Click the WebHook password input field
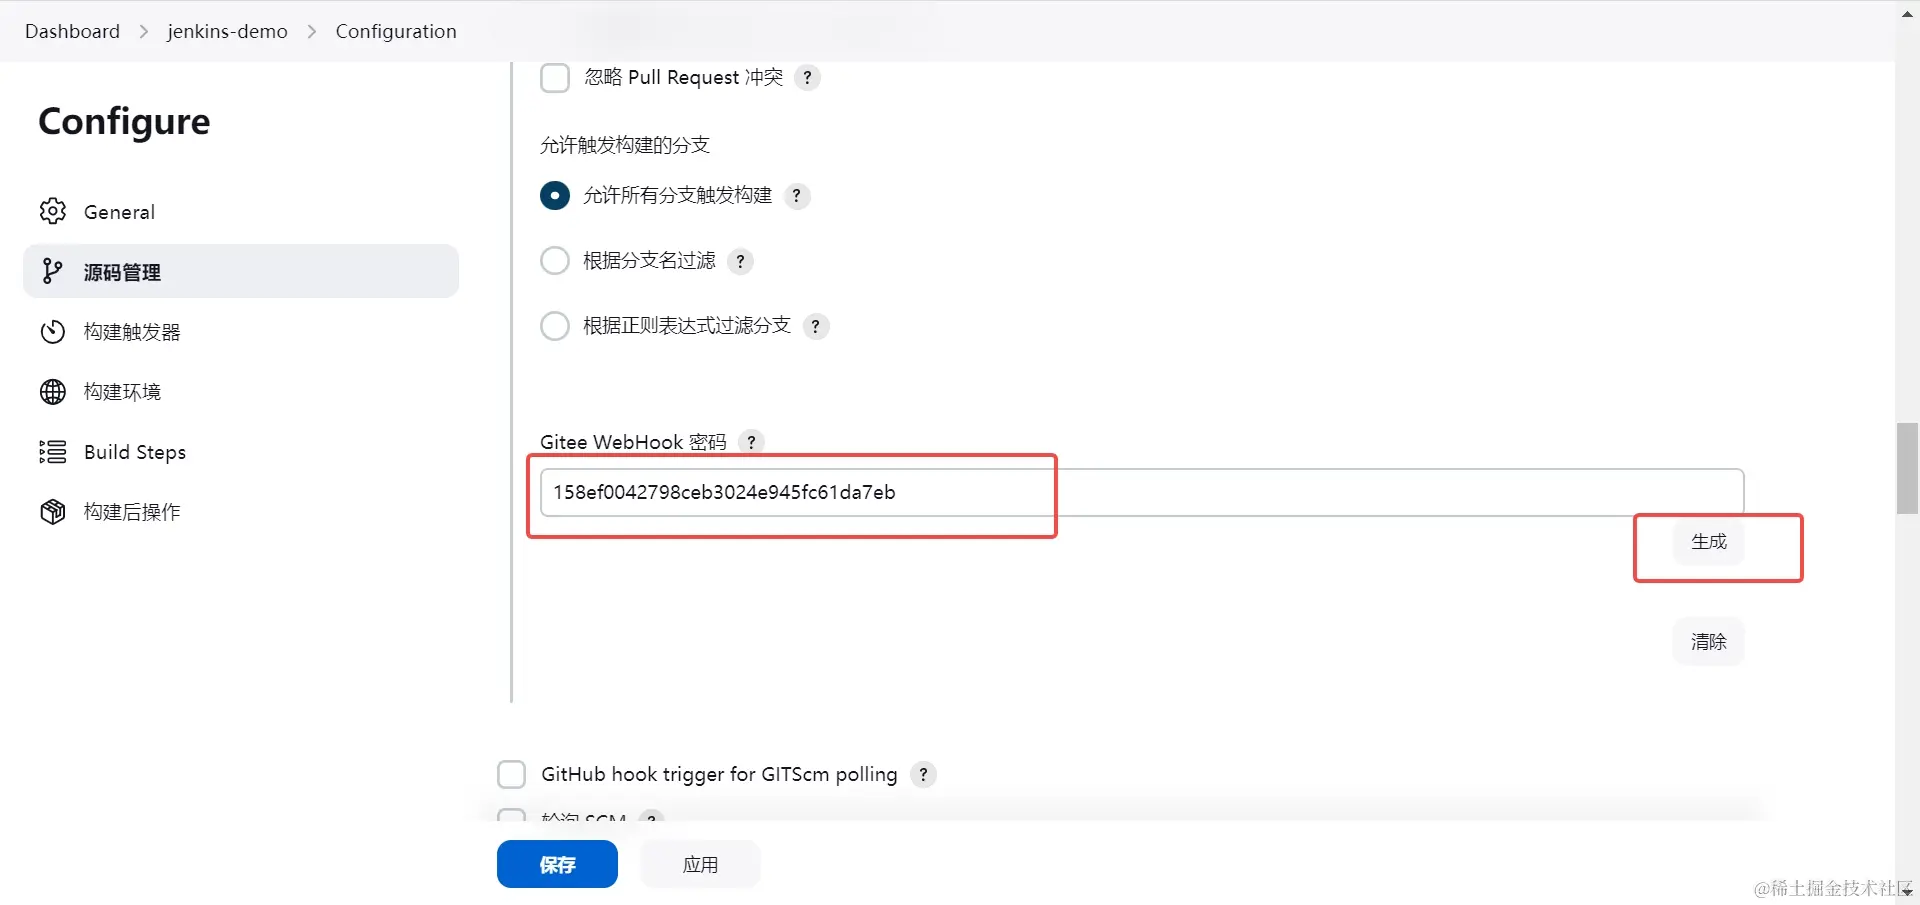Image resolution: width=1920 pixels, height=905 pixels. [900, 491]
